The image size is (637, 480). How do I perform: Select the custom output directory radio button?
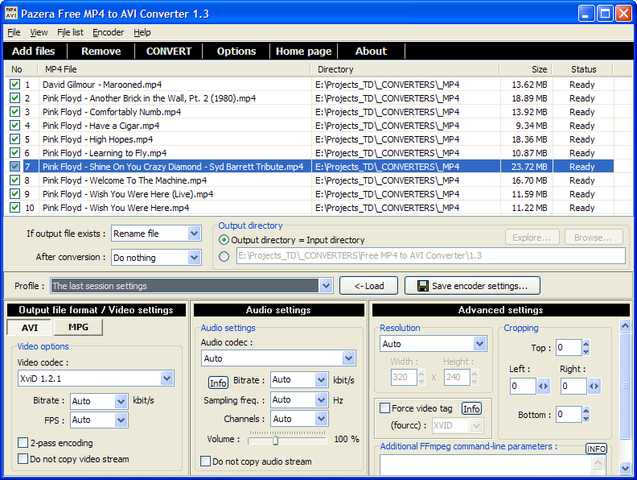(x=224, y=257)
